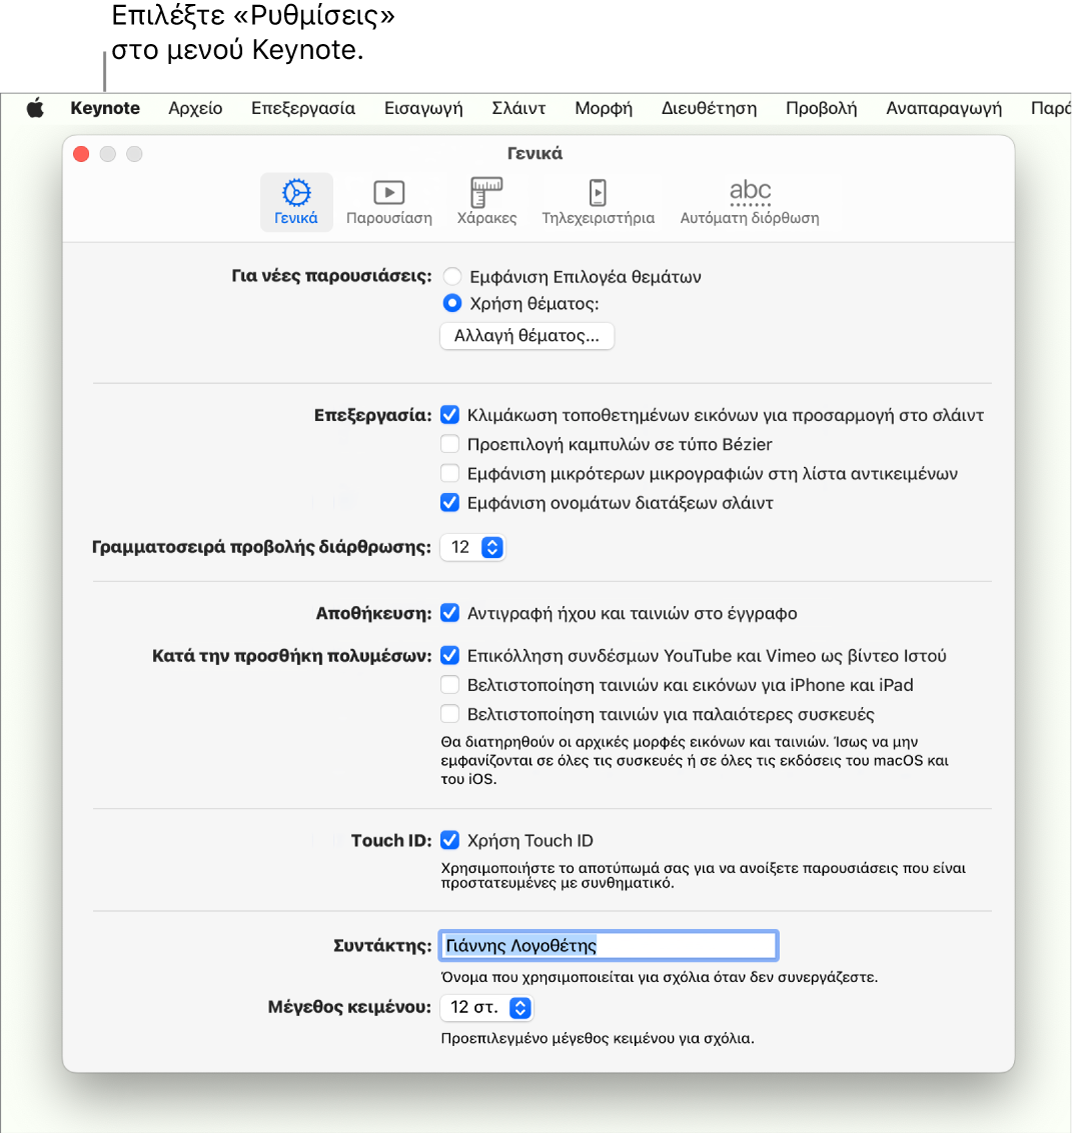Toggle Εμφάνιση ονομάτων διατάξεων σλάιντ
The width and height of the screenshot is (1072, 1133).
pyautogui.click(x=450, y=502)
